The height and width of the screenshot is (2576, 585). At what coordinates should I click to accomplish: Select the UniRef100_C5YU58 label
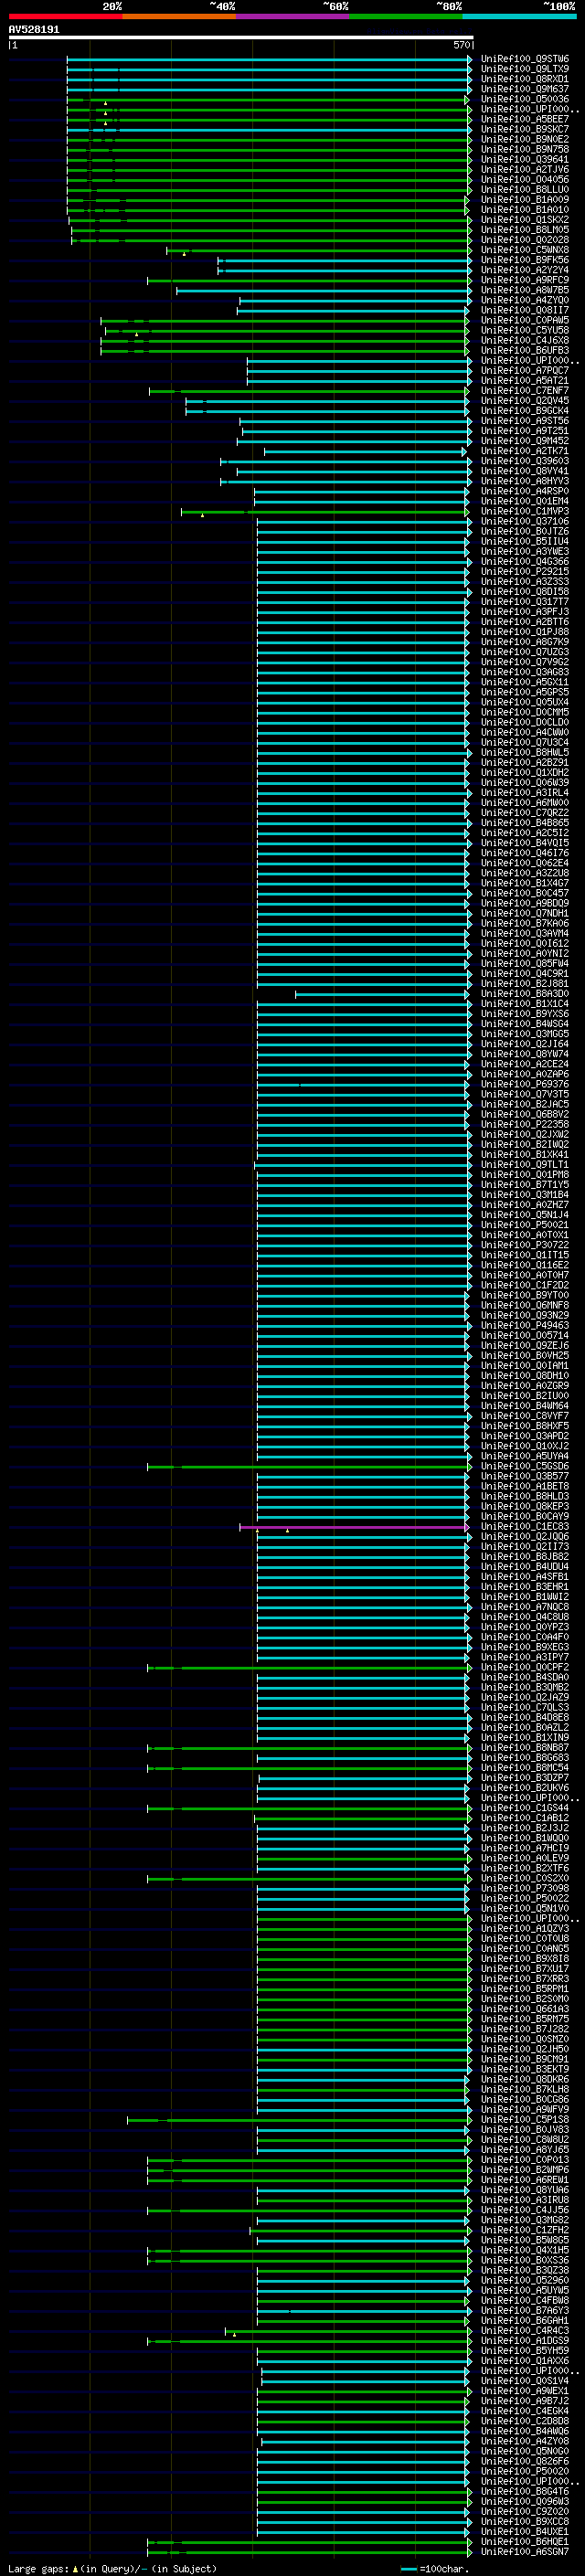(525, 330)
